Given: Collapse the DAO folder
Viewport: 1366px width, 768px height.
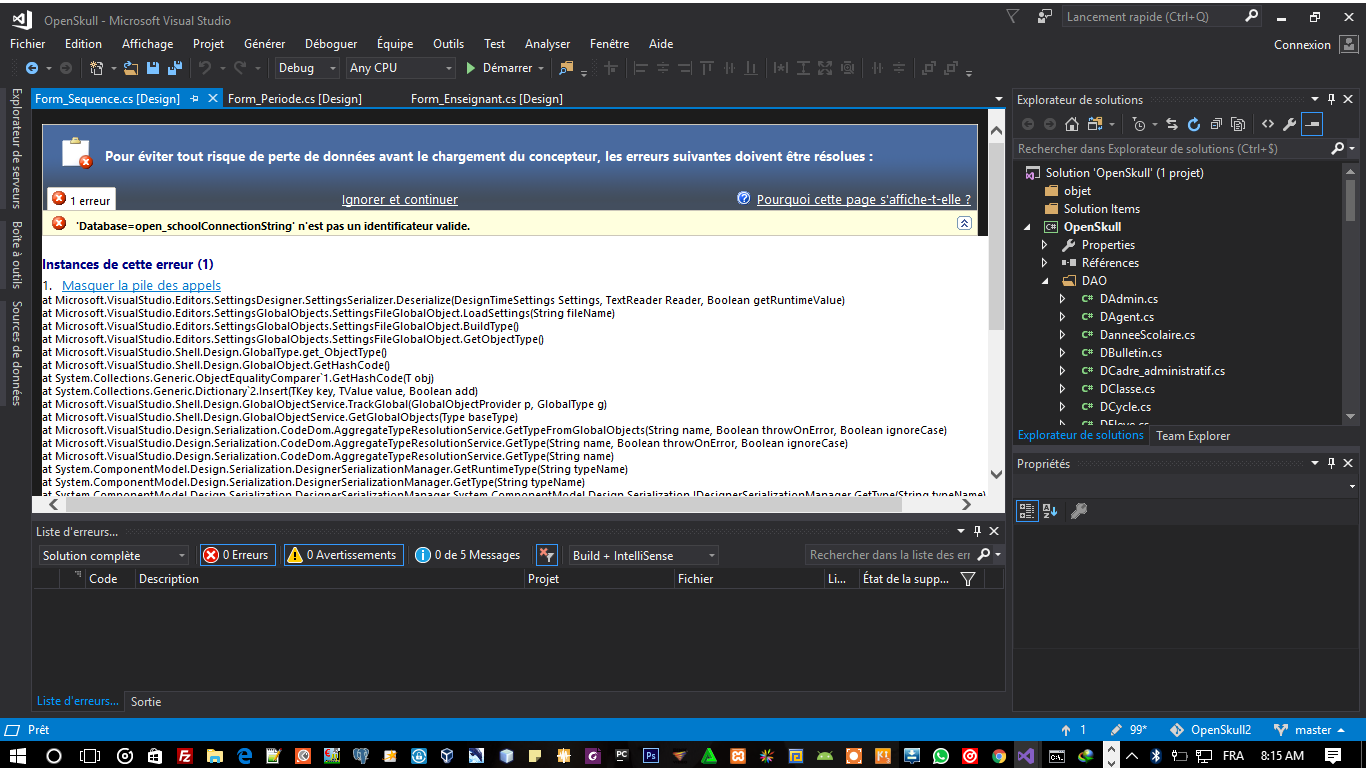Looking at the screenshot, I should coord(1045,281).
